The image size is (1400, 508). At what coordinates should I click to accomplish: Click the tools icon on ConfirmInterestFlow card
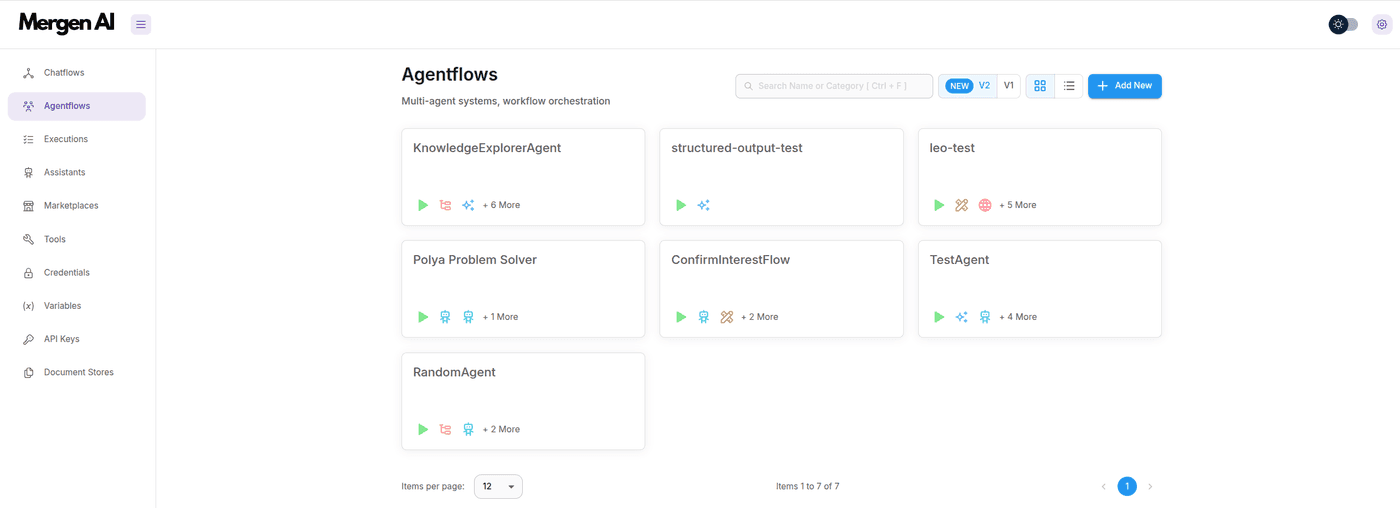coord(727,317)
